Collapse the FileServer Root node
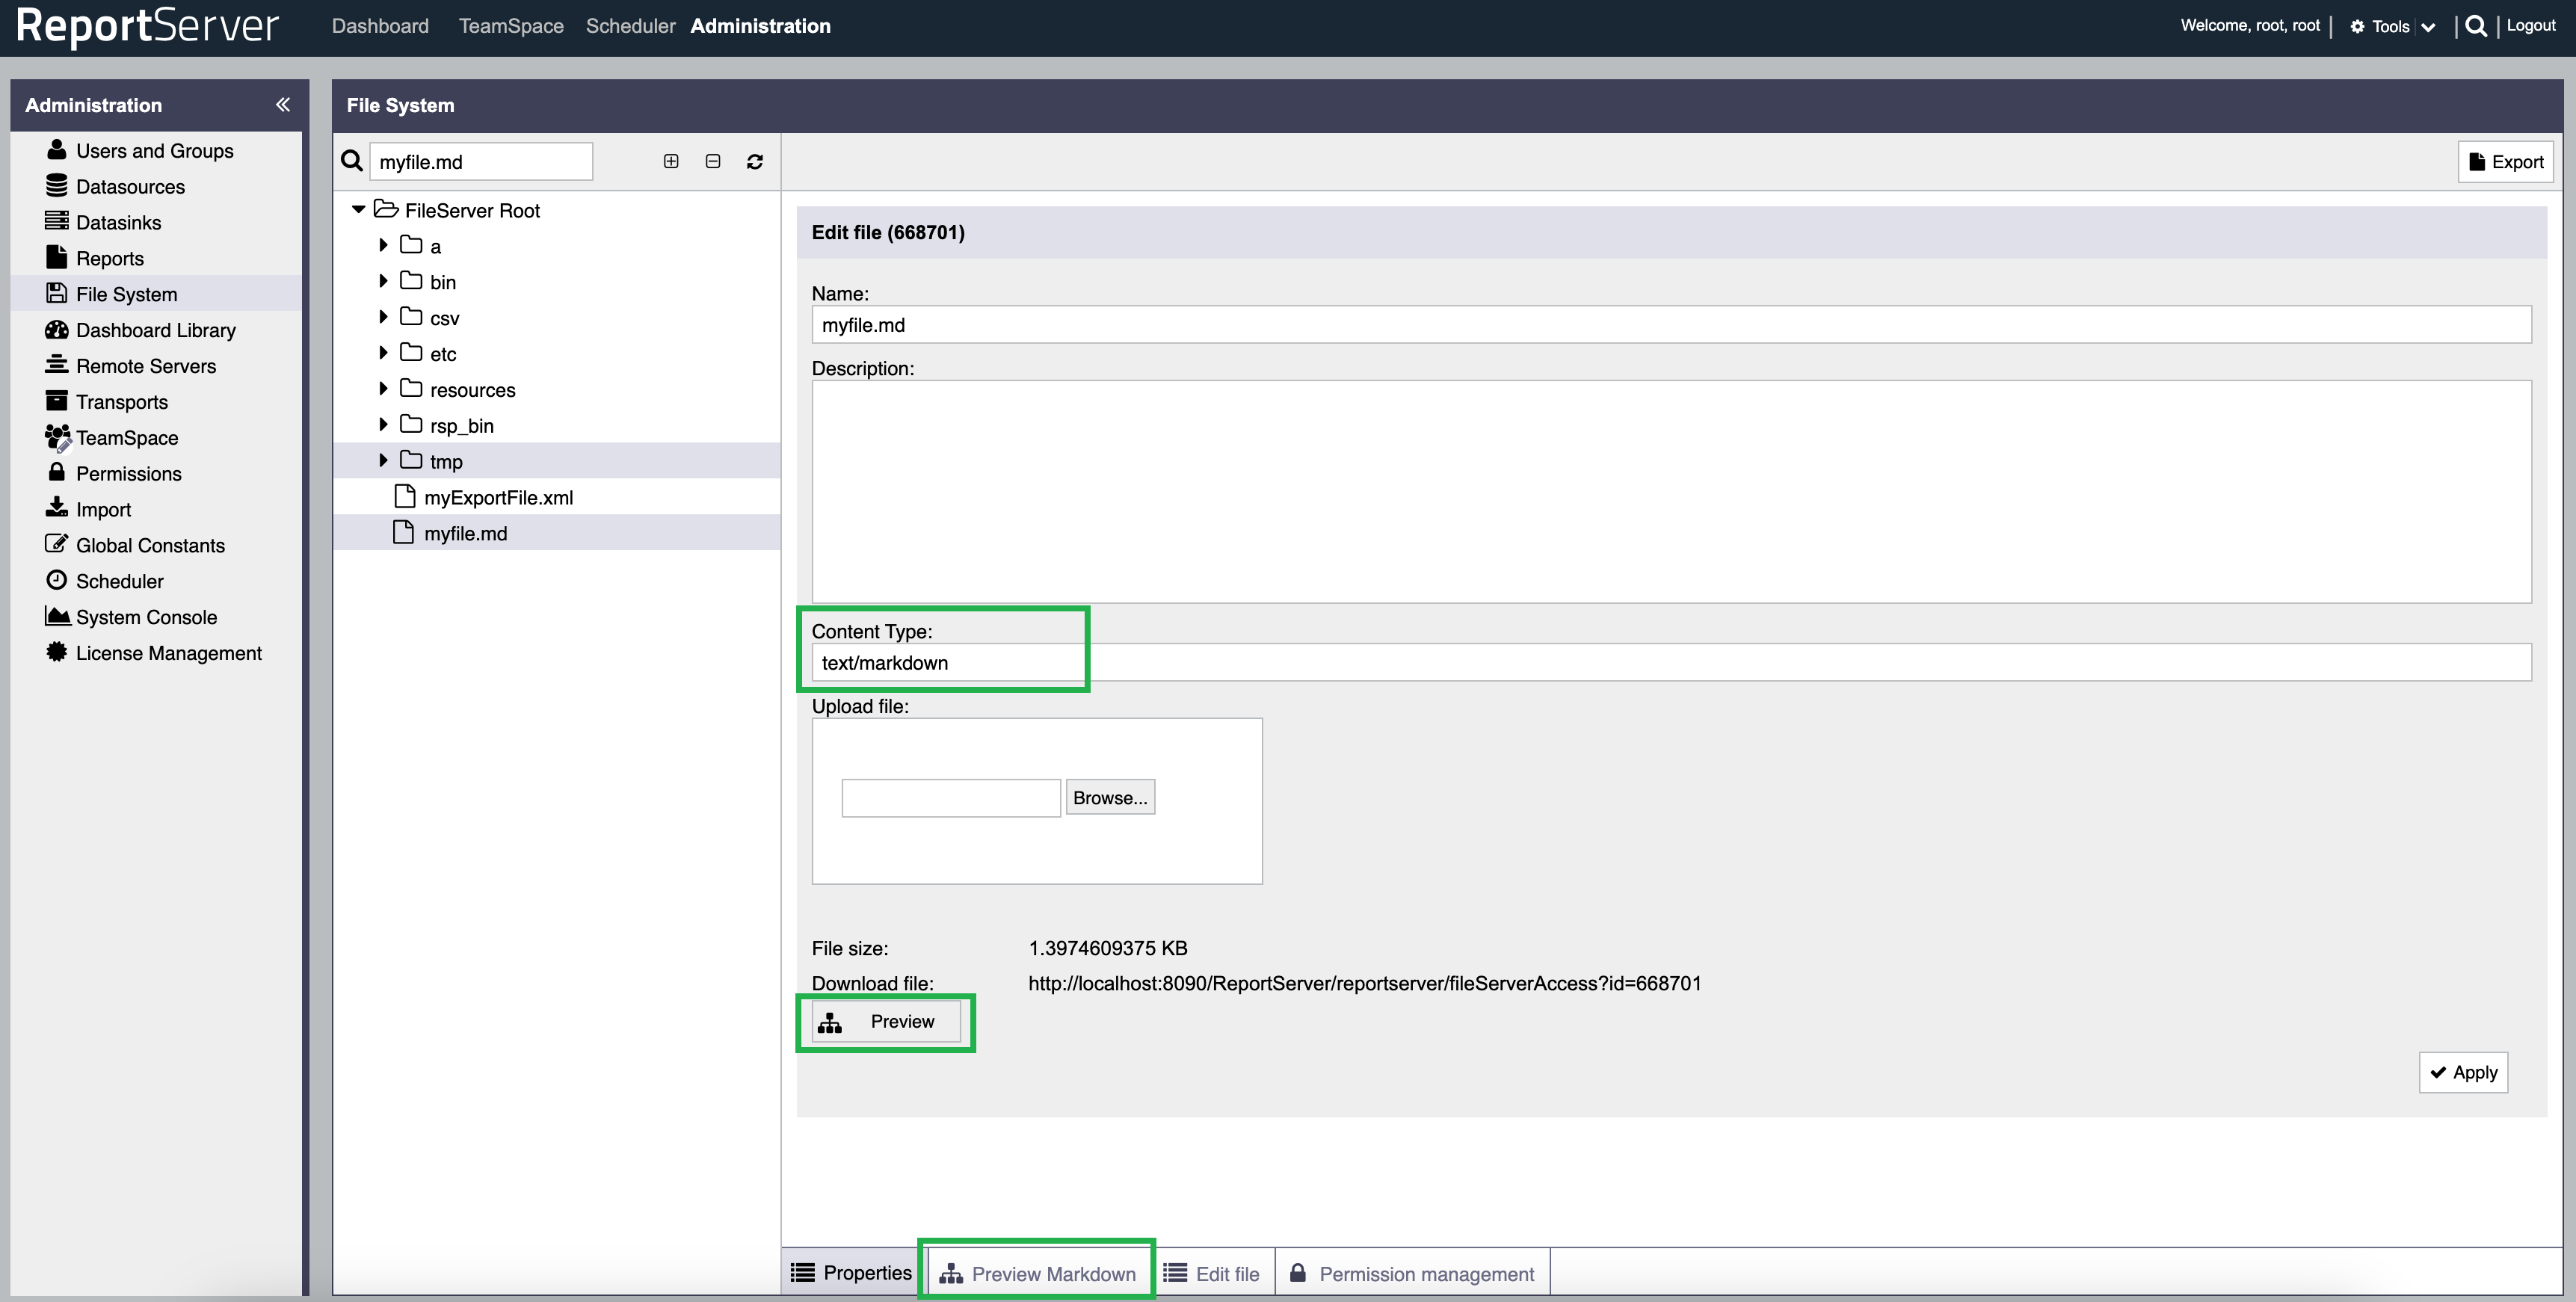This screenshot has height=1302, width=2576. (358, 210)
